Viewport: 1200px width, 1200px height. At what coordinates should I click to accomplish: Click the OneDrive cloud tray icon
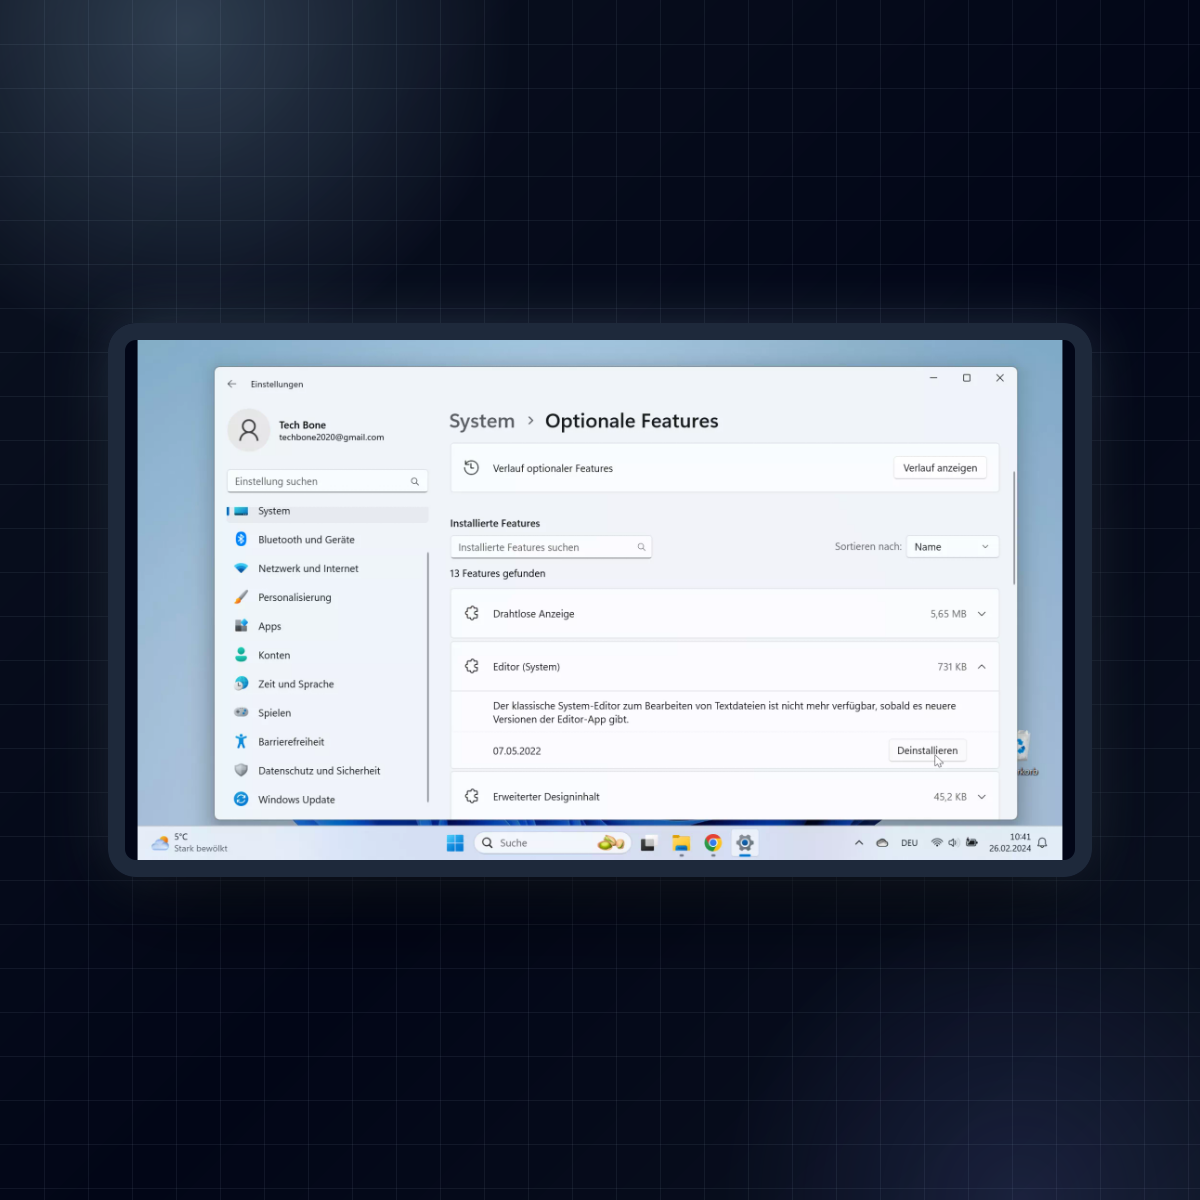[882, 843]
